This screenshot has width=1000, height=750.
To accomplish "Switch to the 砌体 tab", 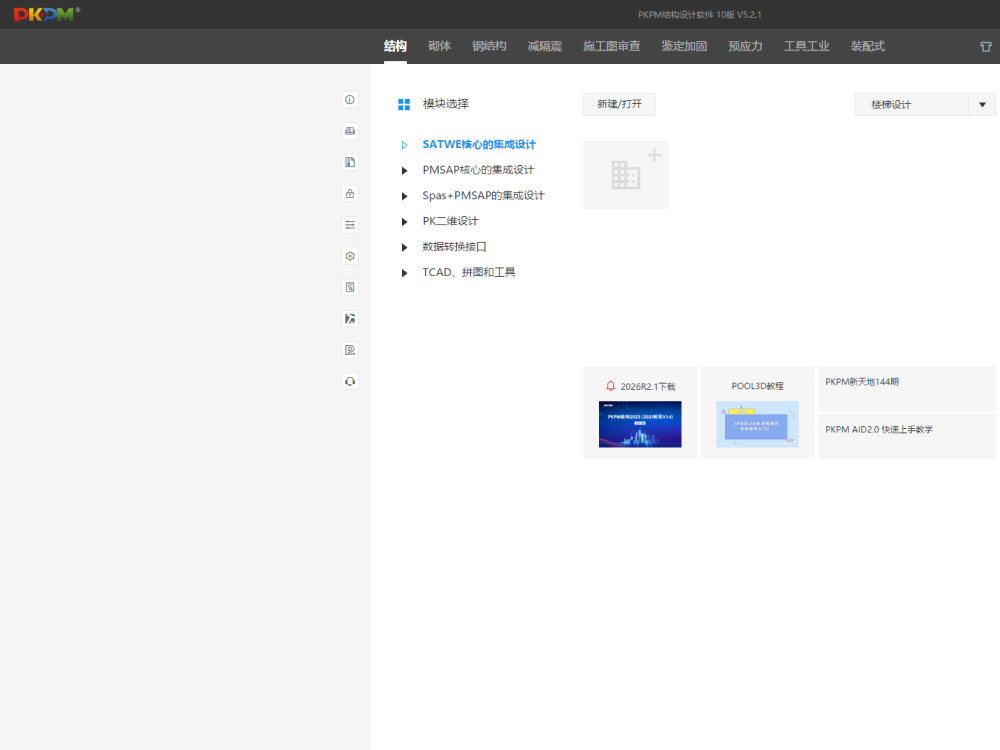I will [x=439, y=46].
